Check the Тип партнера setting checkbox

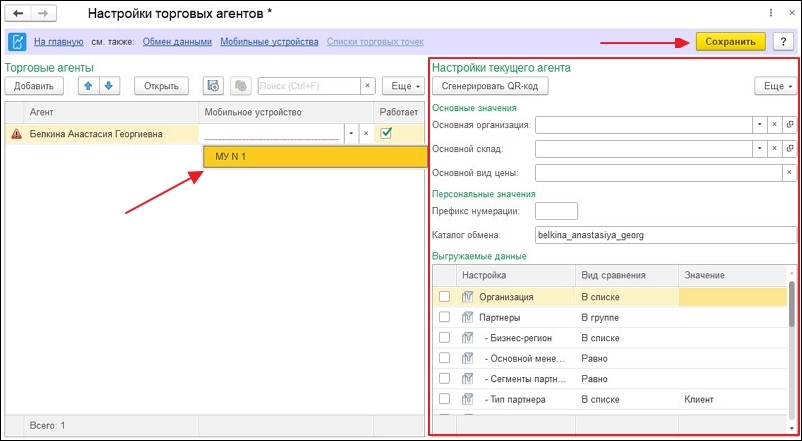point(444,399)
